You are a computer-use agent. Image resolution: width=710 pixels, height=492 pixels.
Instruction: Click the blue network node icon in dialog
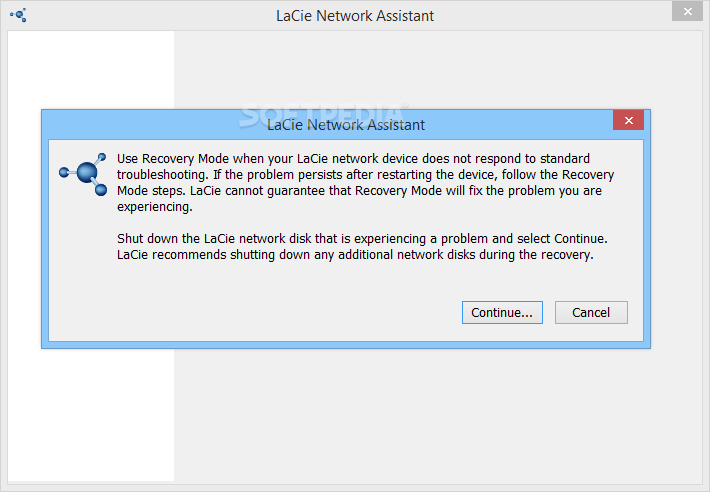point(83,174)
